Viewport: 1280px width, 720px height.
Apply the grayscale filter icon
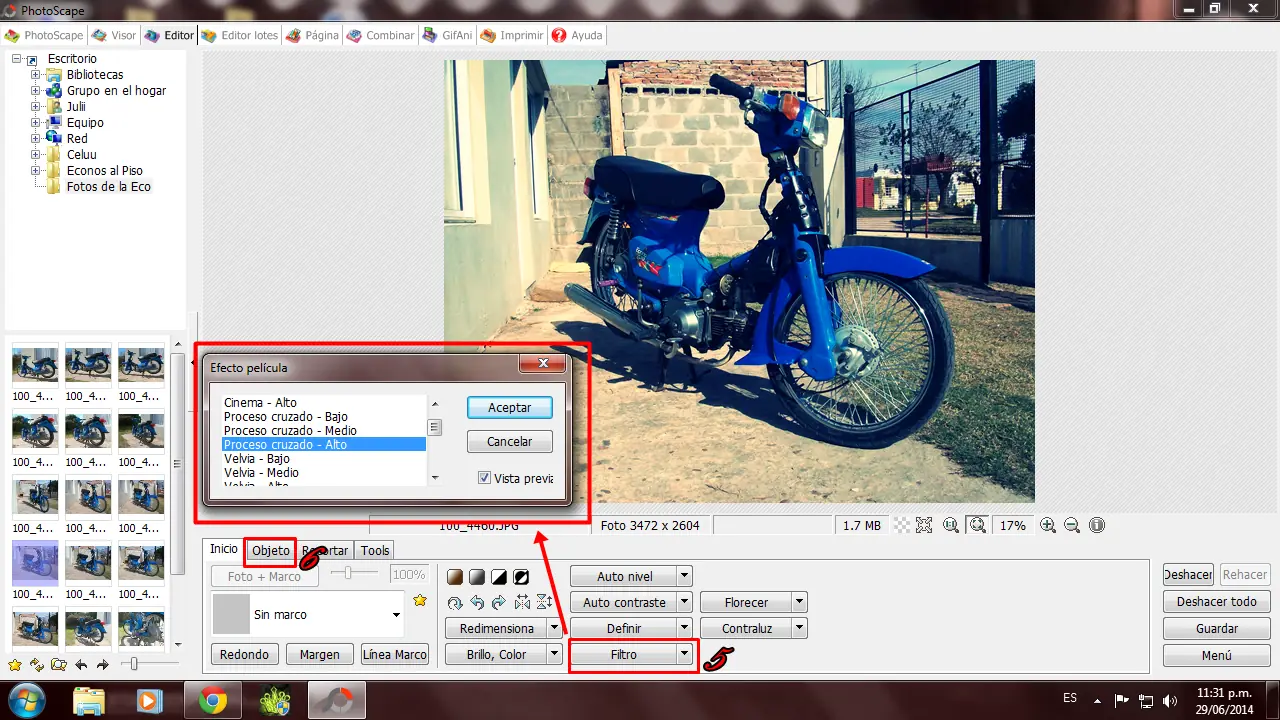coord(477,577)
